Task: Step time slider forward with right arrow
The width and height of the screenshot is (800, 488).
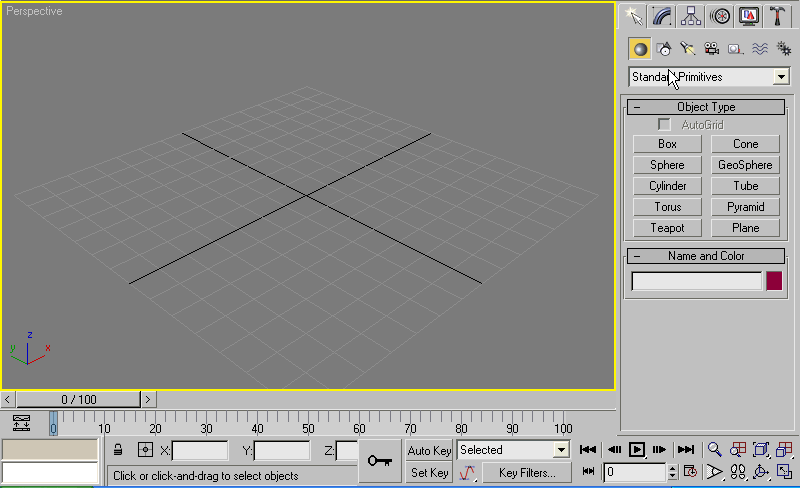Action: click(148, 399)
